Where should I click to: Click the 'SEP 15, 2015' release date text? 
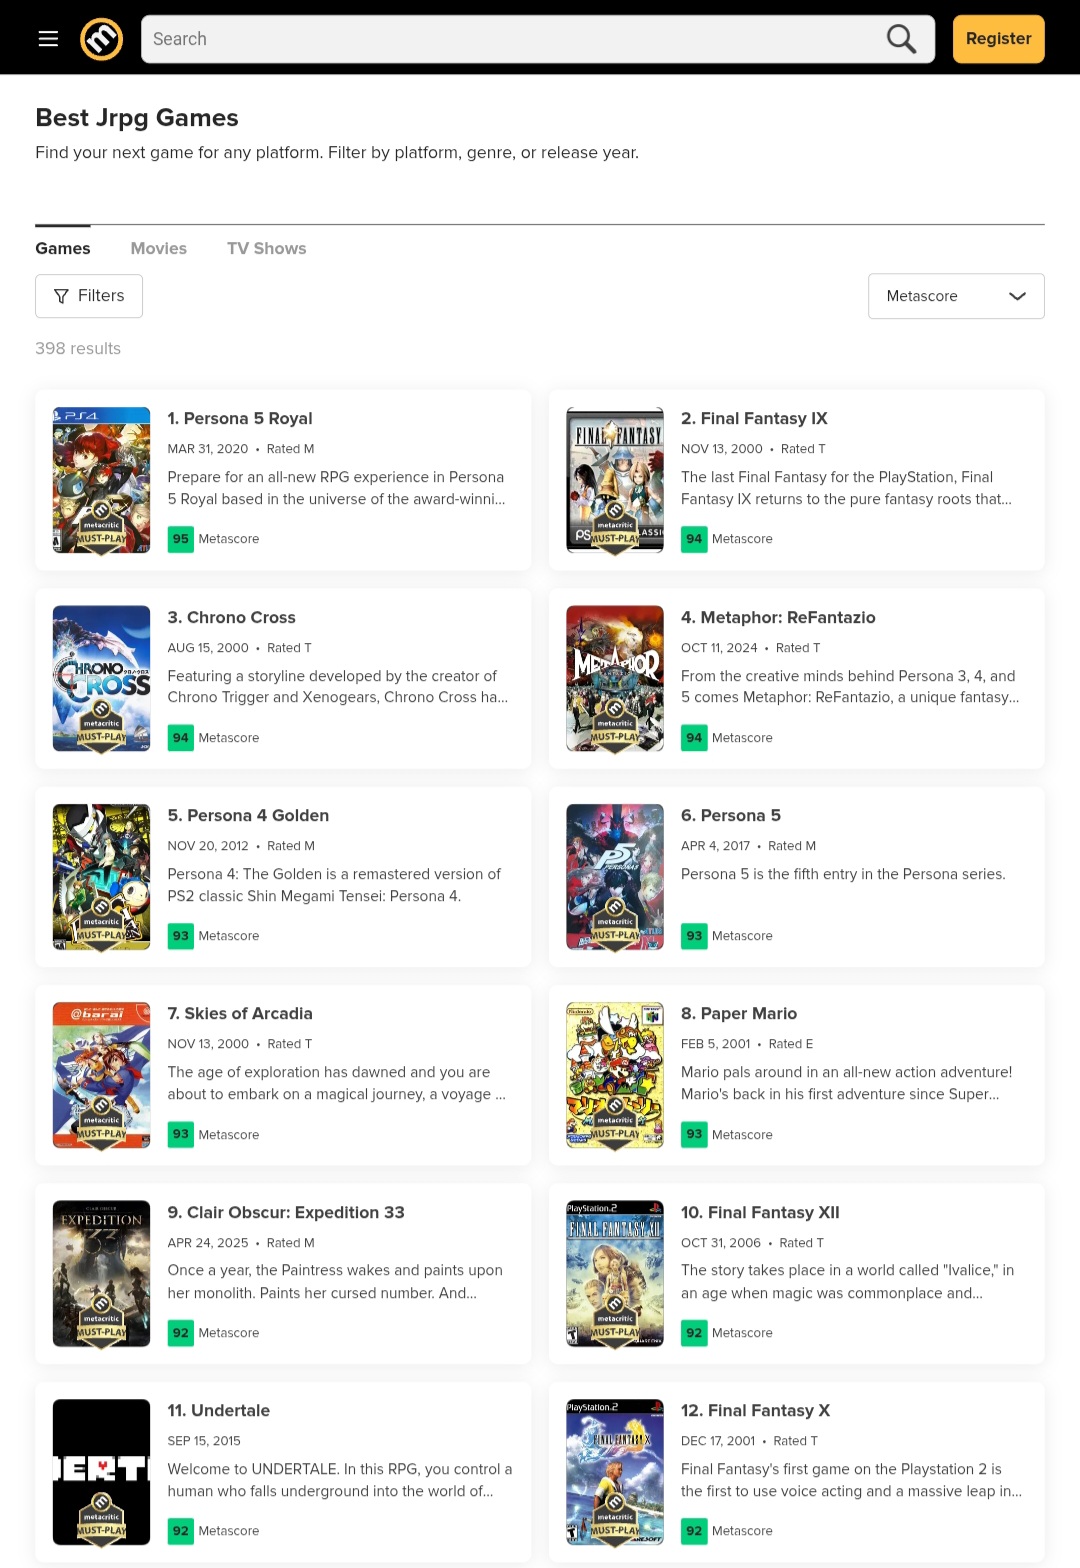click(204, 1441)
